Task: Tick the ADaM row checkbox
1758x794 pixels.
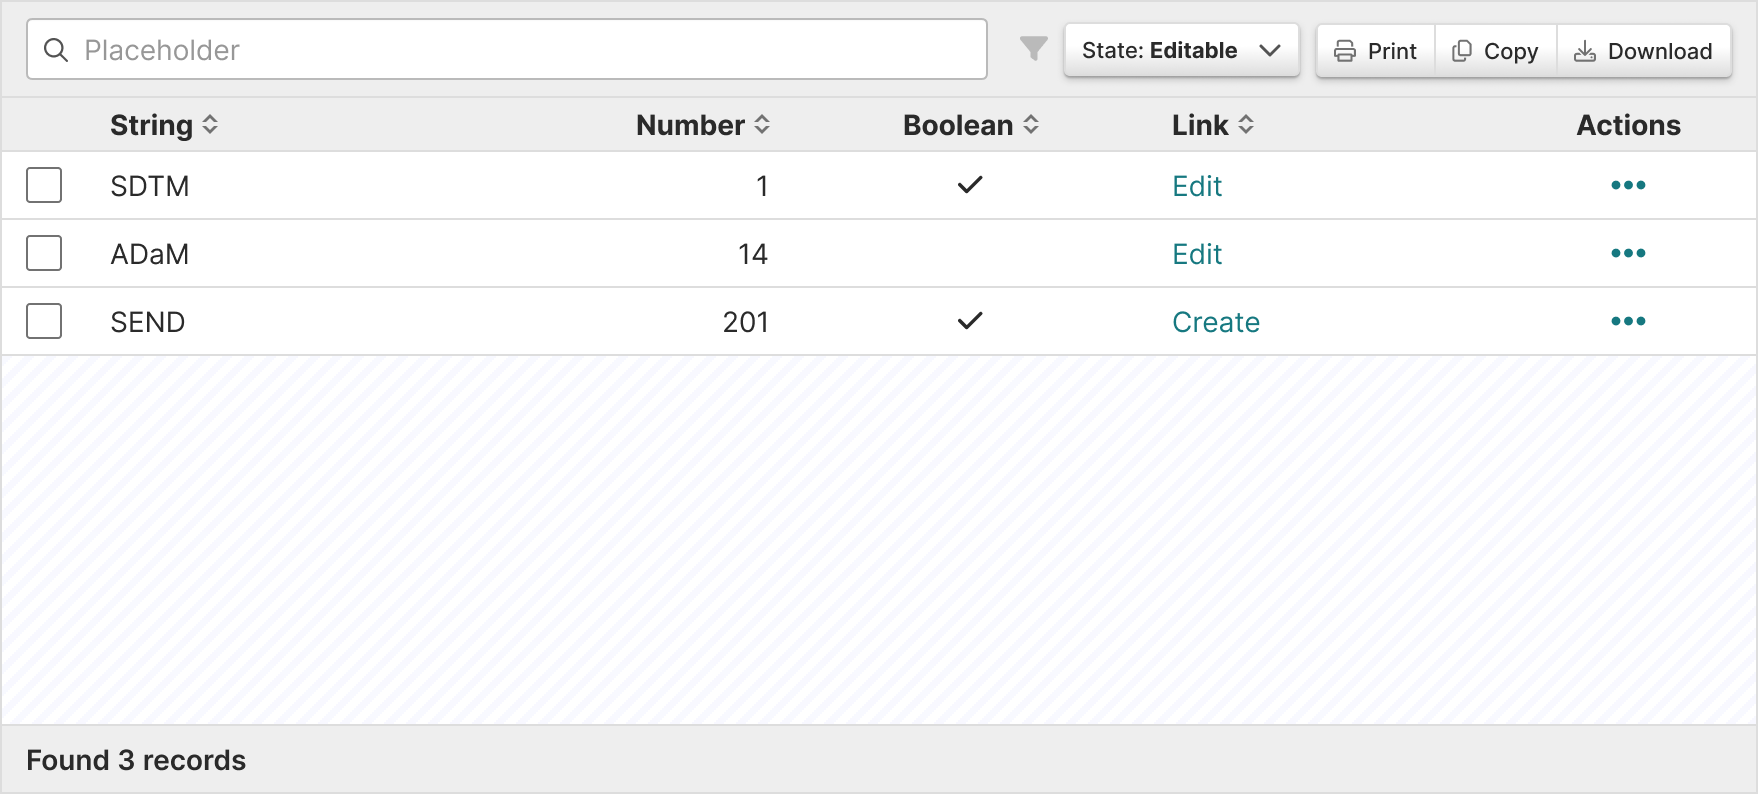Action: (x=44, y=253)
